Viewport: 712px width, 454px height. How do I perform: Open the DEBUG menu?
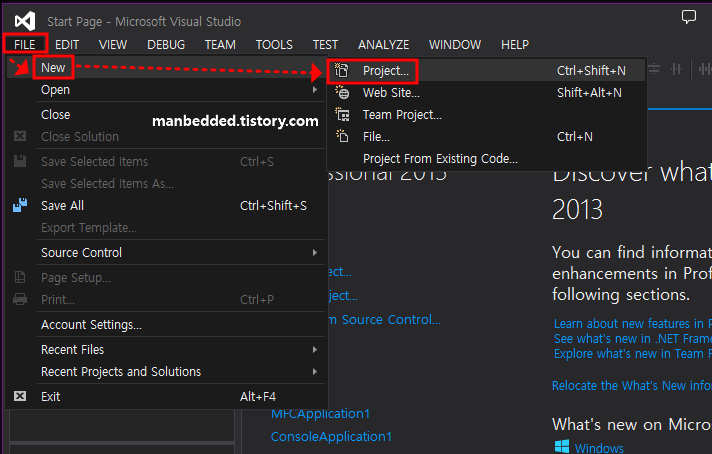pos(166,44)
